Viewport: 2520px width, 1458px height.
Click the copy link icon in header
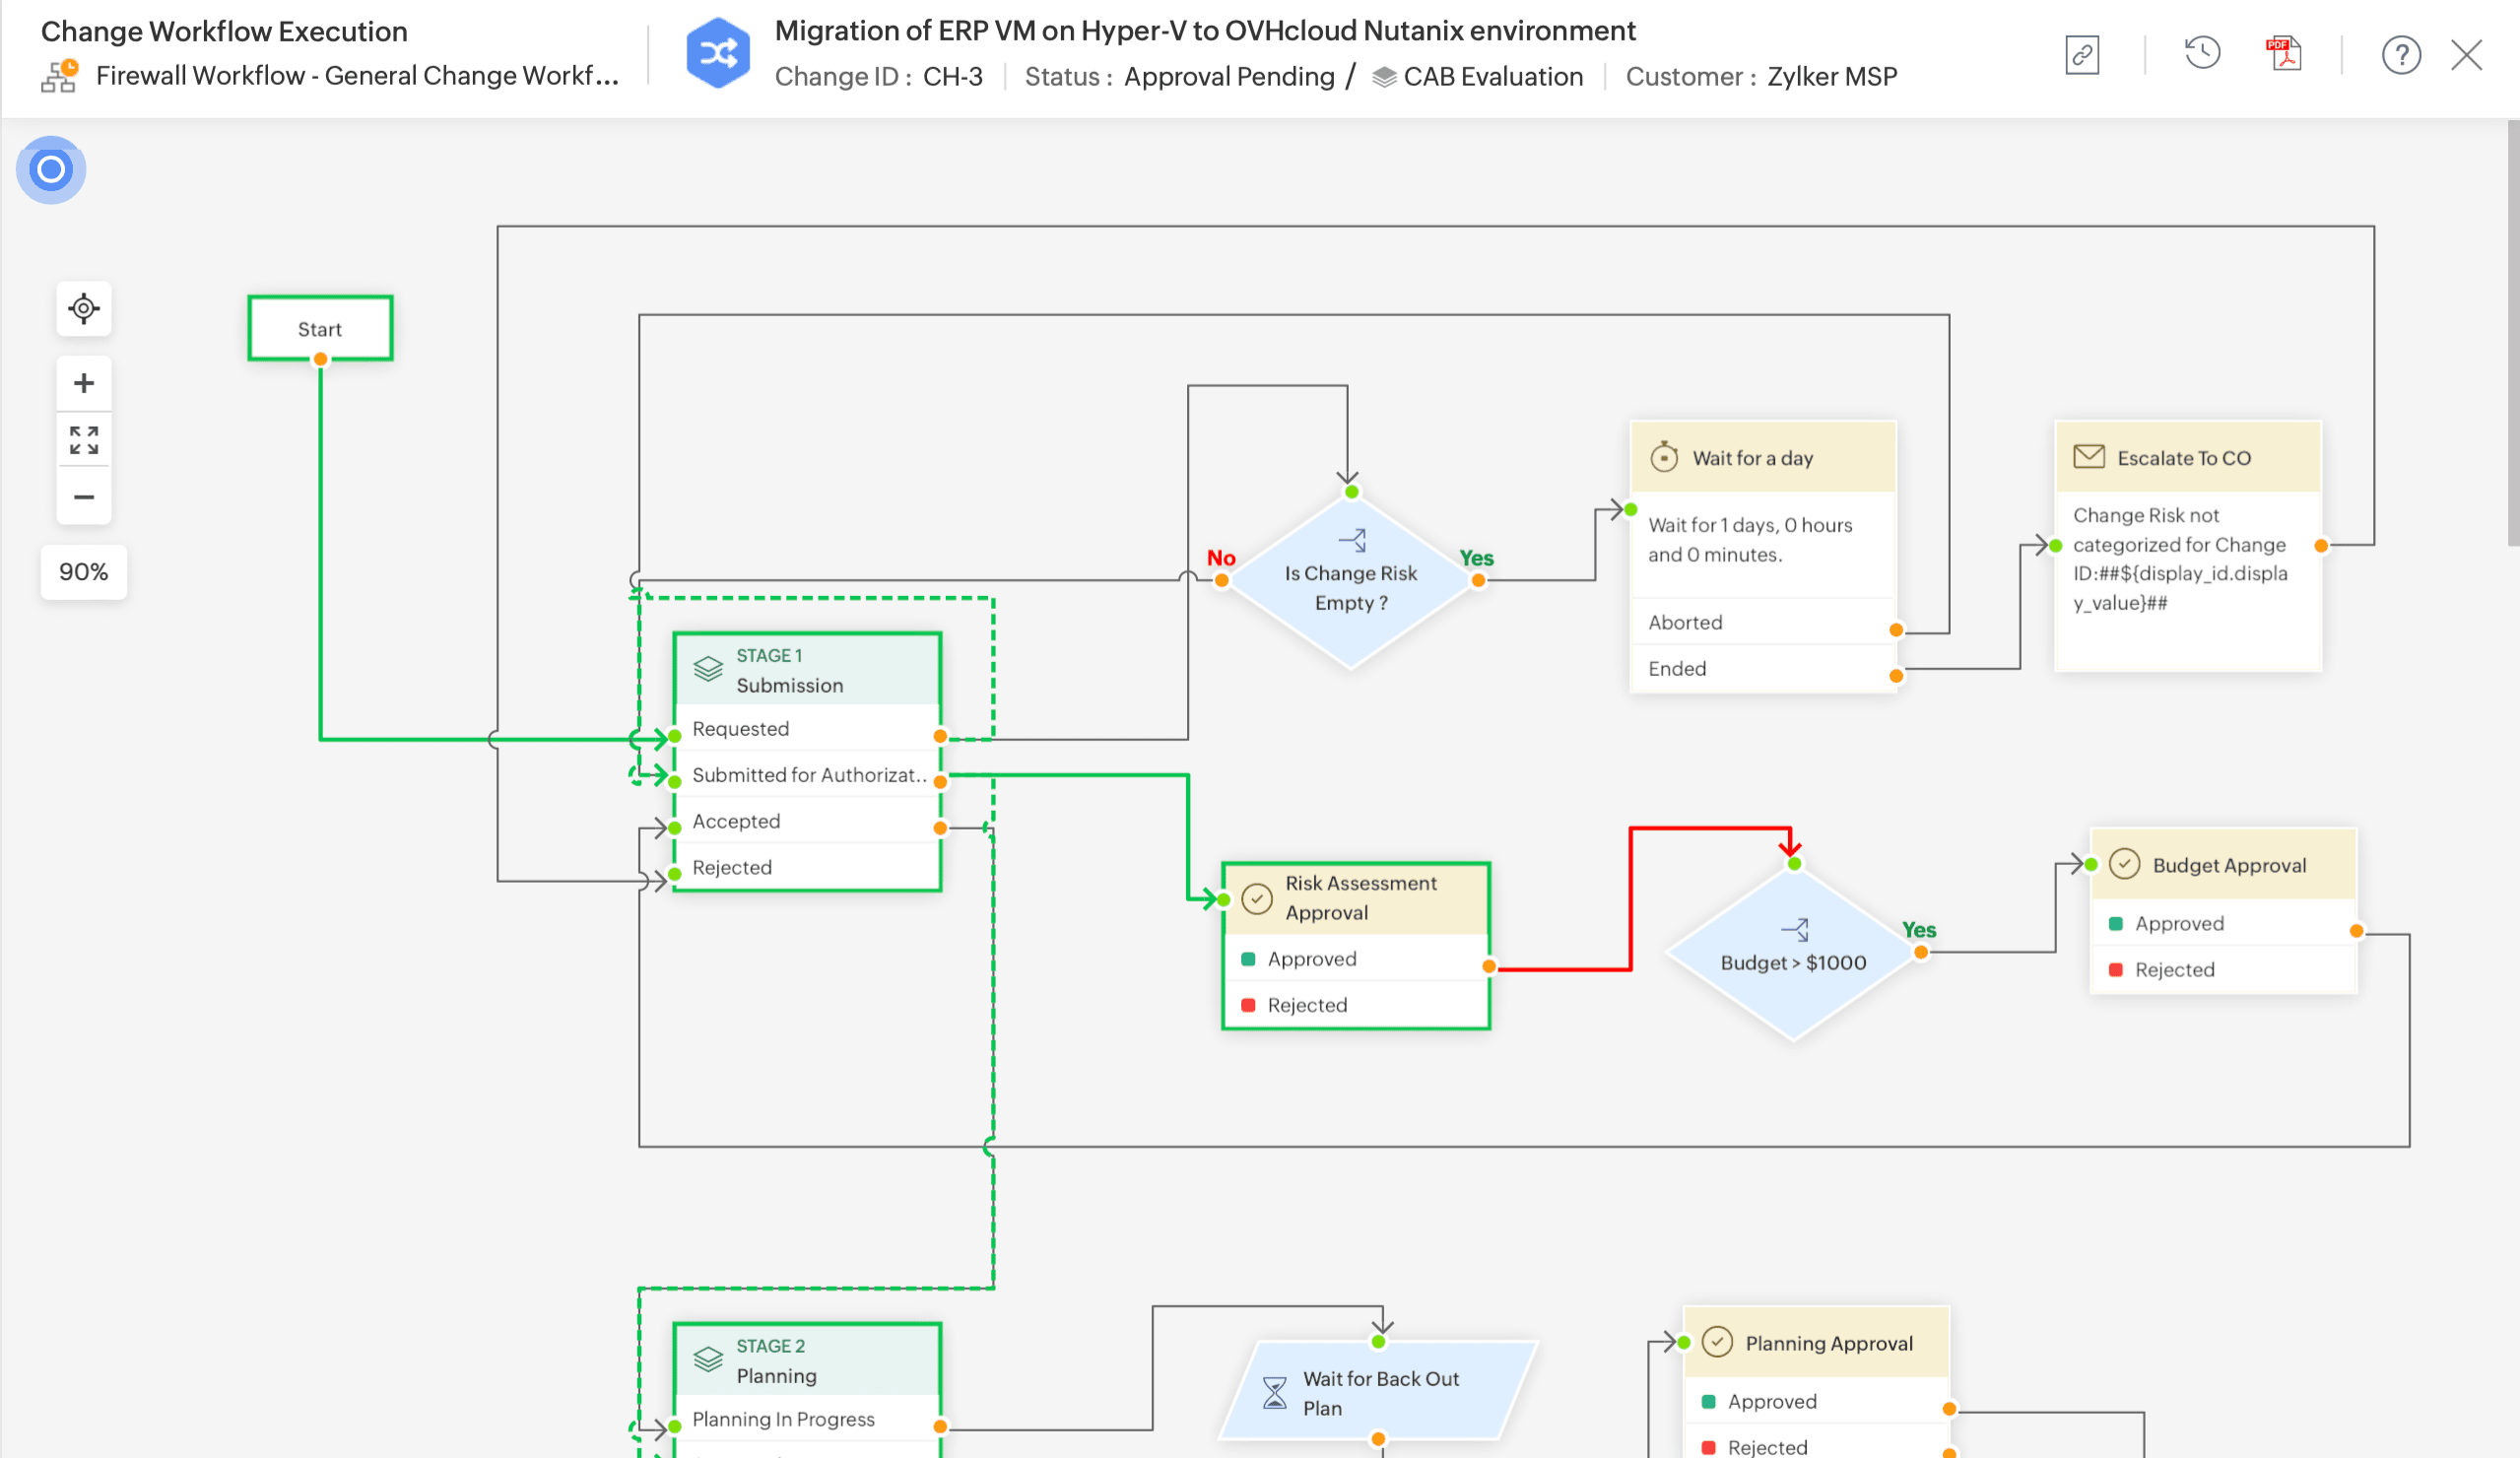[x=2082, y=54]
